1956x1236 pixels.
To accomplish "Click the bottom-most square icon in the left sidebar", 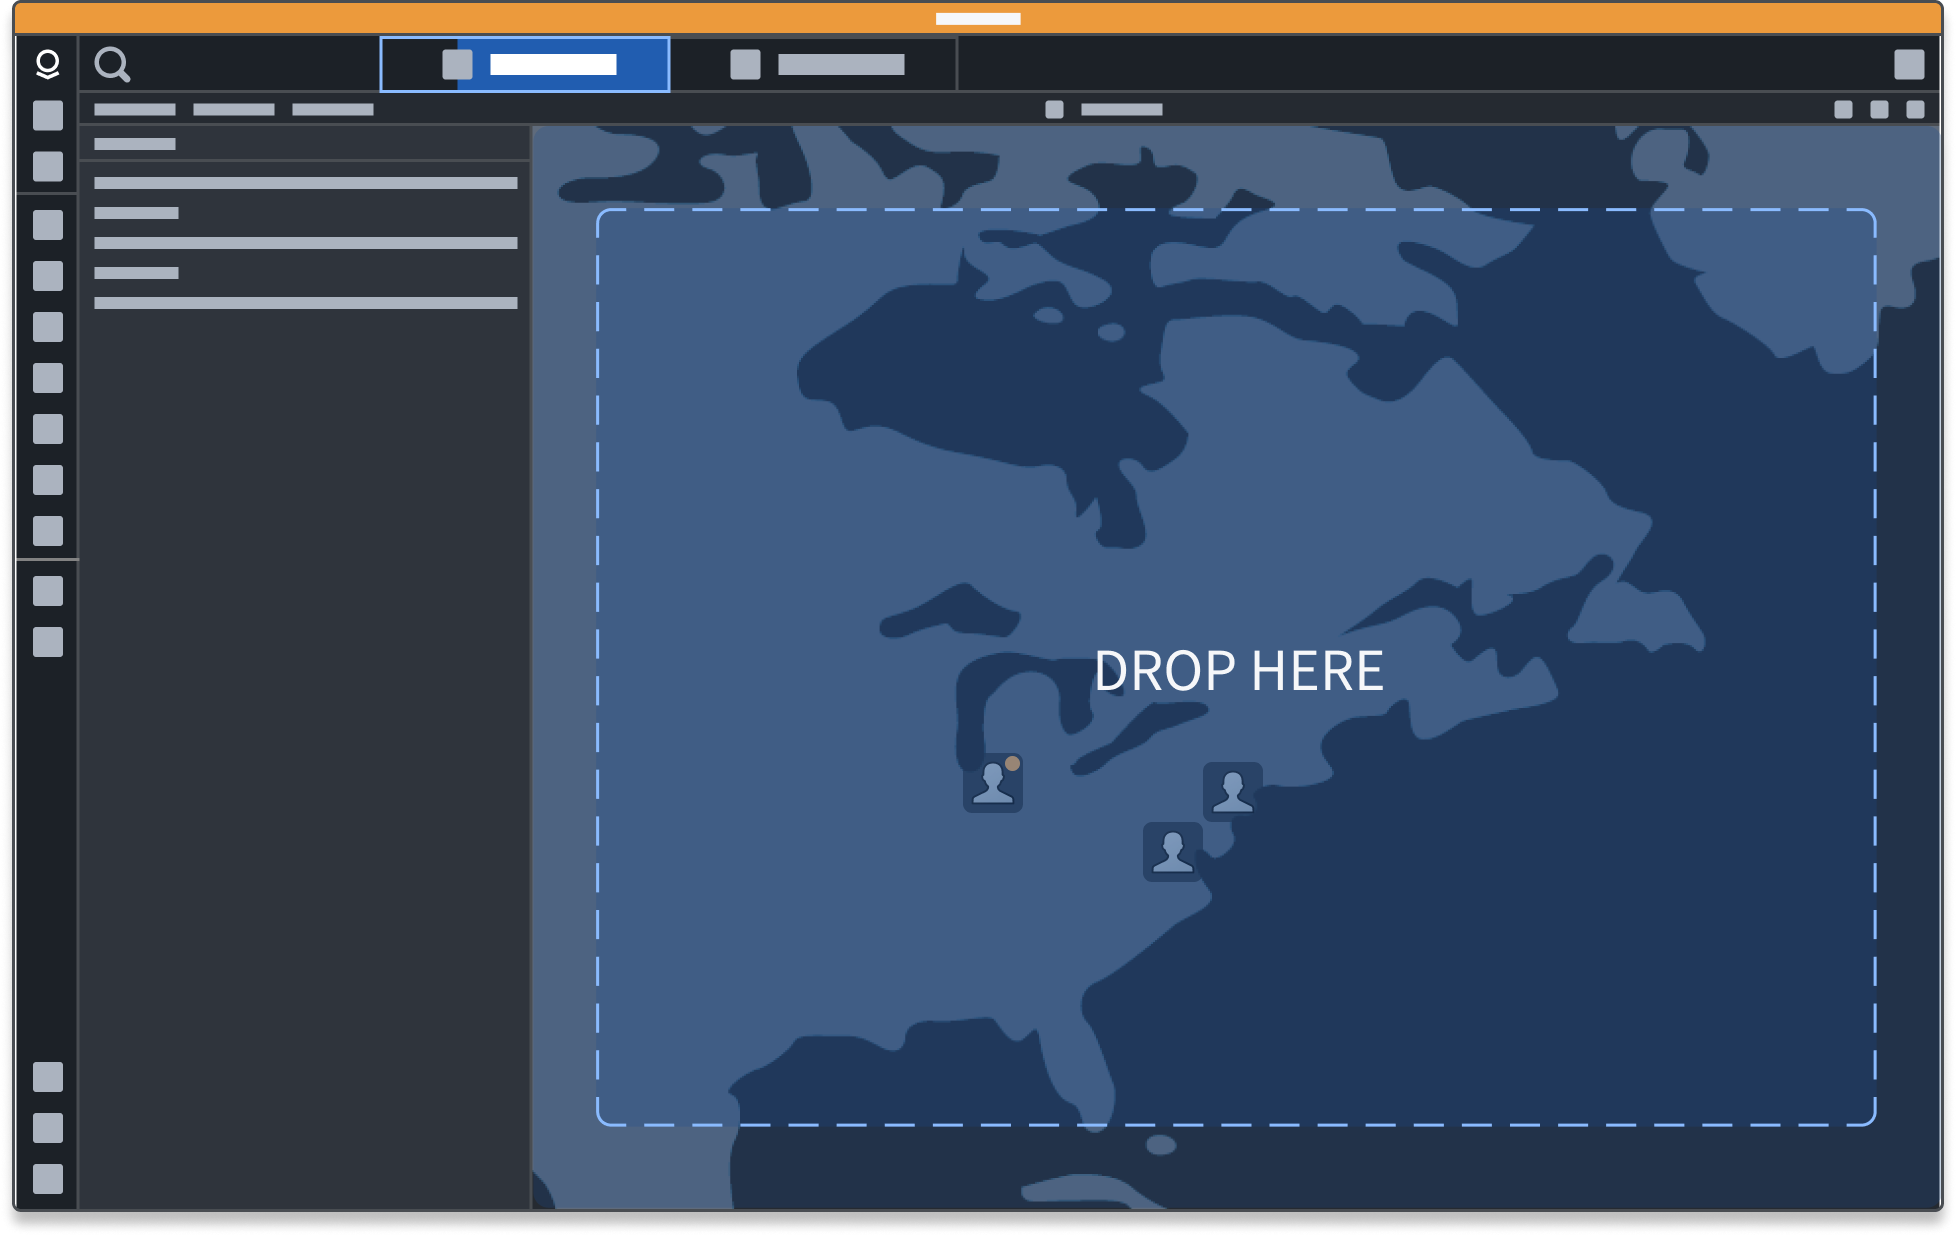I will point(48,1179).
